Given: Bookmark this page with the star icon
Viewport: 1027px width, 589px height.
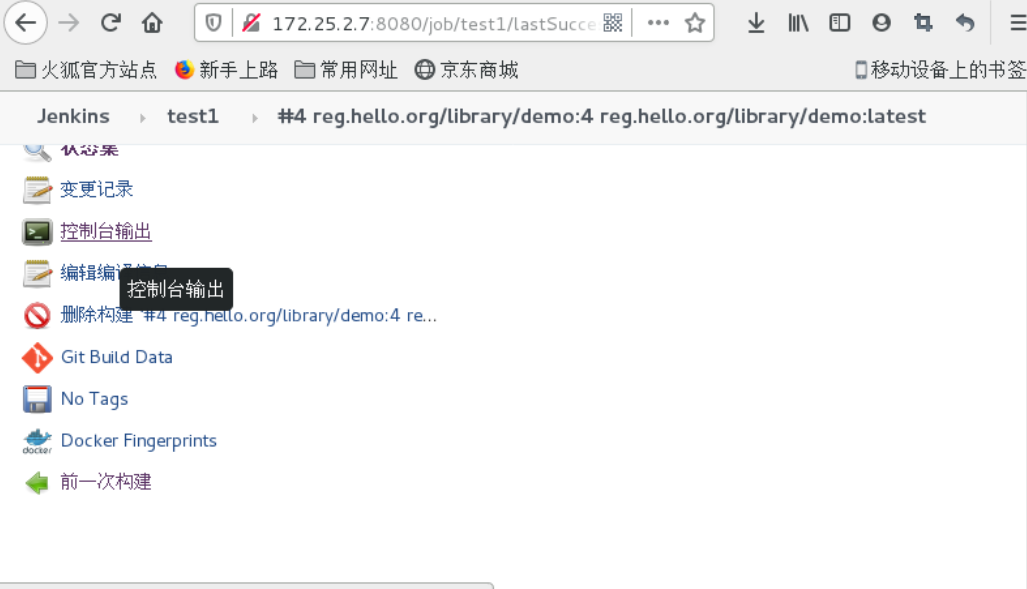Looking at the screenshot, I should coord(694,23).
